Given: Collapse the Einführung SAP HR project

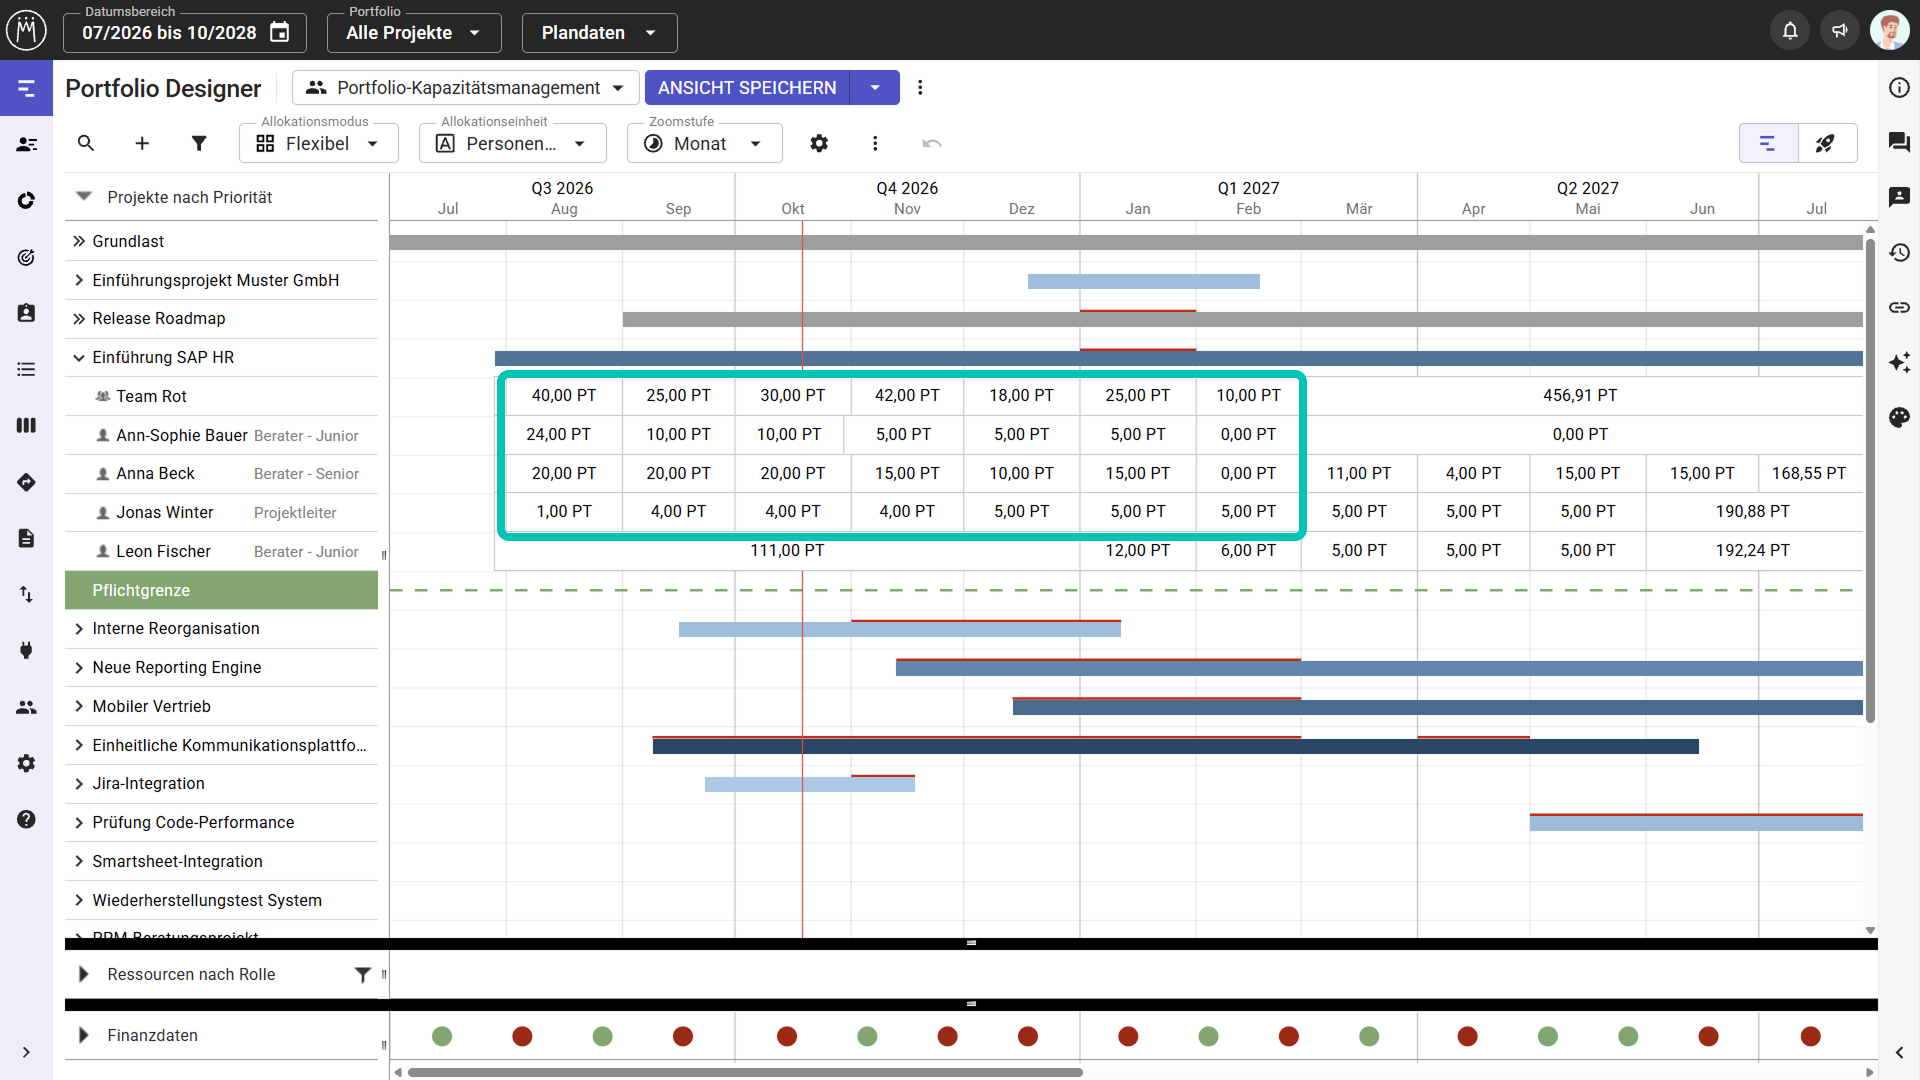Looking at the screenshot, I should [x=79, y=357].
